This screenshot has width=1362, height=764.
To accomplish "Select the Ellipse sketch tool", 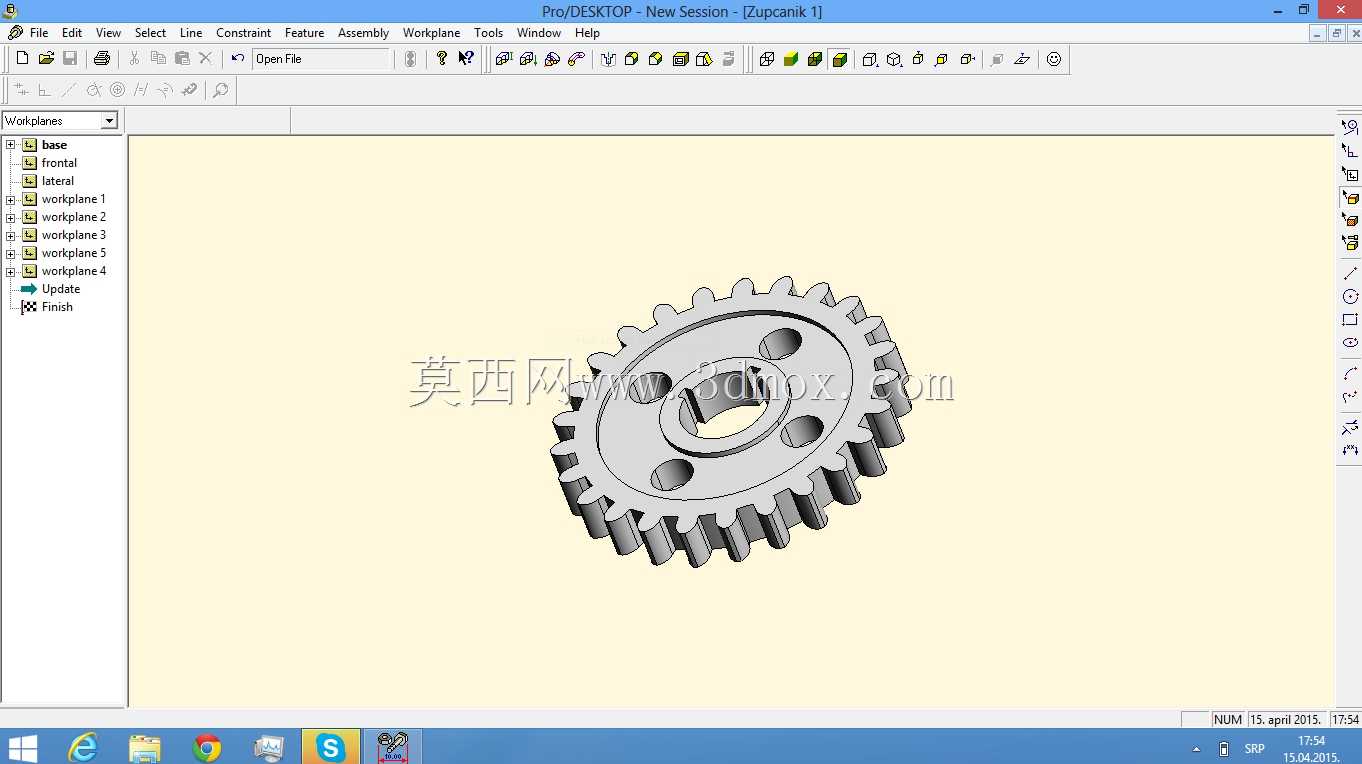I will coord(1350,343).
